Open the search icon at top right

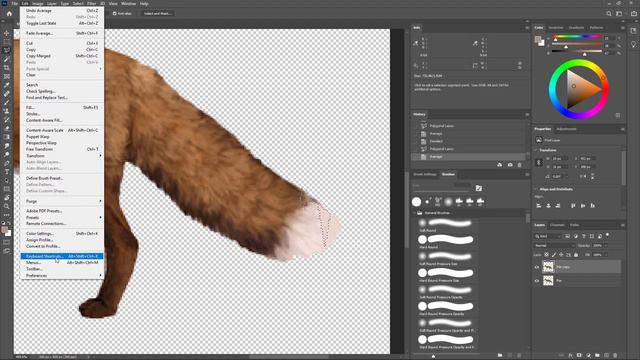click(x=609, y=13)
